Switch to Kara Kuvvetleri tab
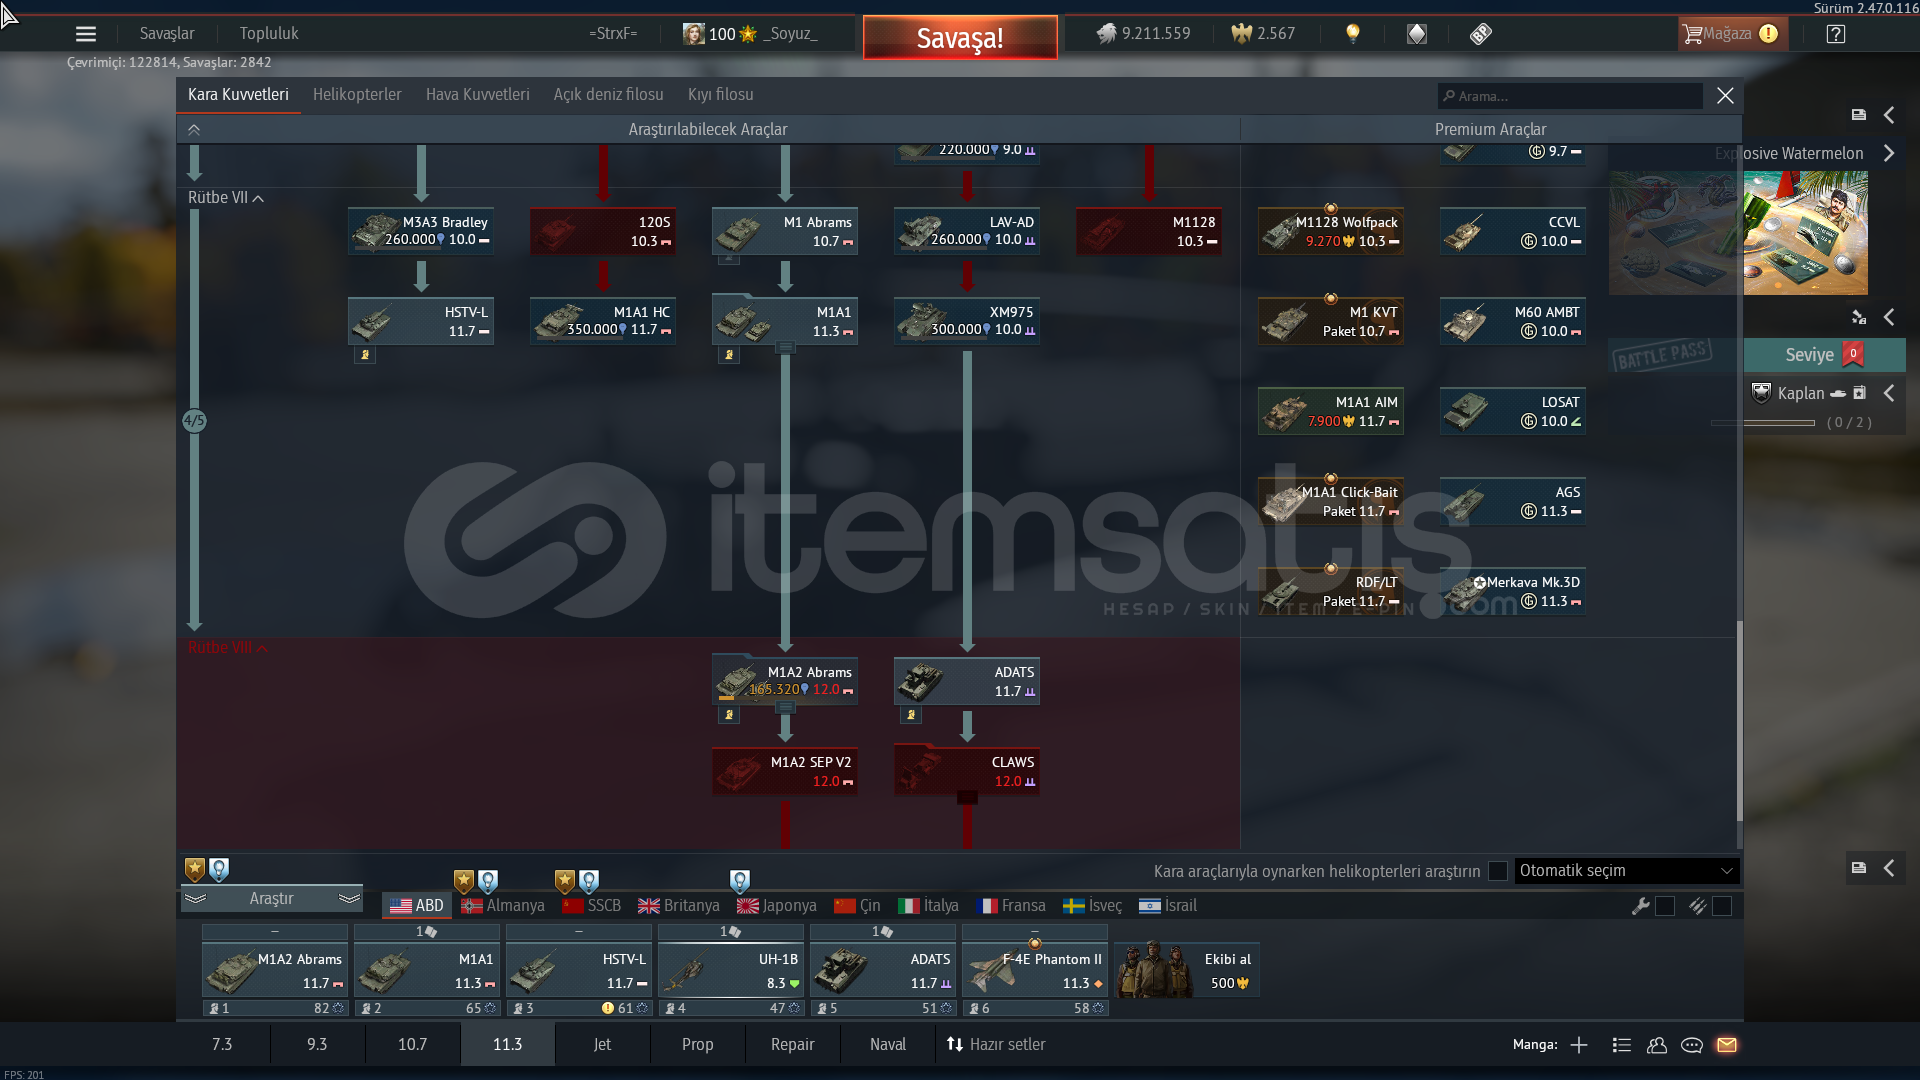This screenshot has width=1920, height=1080. [x=238, y=95]
